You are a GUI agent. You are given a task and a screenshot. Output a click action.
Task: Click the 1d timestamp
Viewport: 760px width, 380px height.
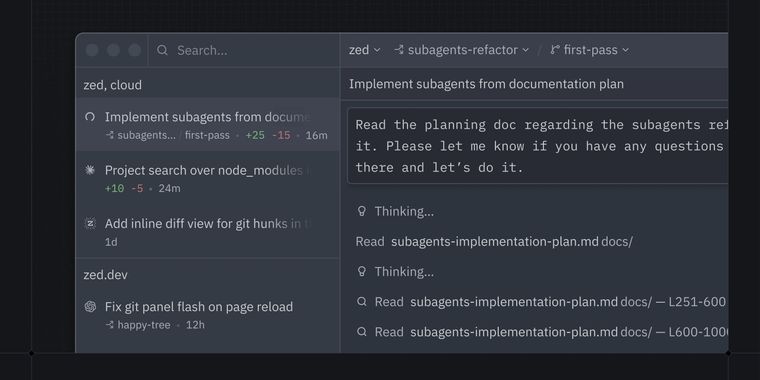click(x=111, y=242)
